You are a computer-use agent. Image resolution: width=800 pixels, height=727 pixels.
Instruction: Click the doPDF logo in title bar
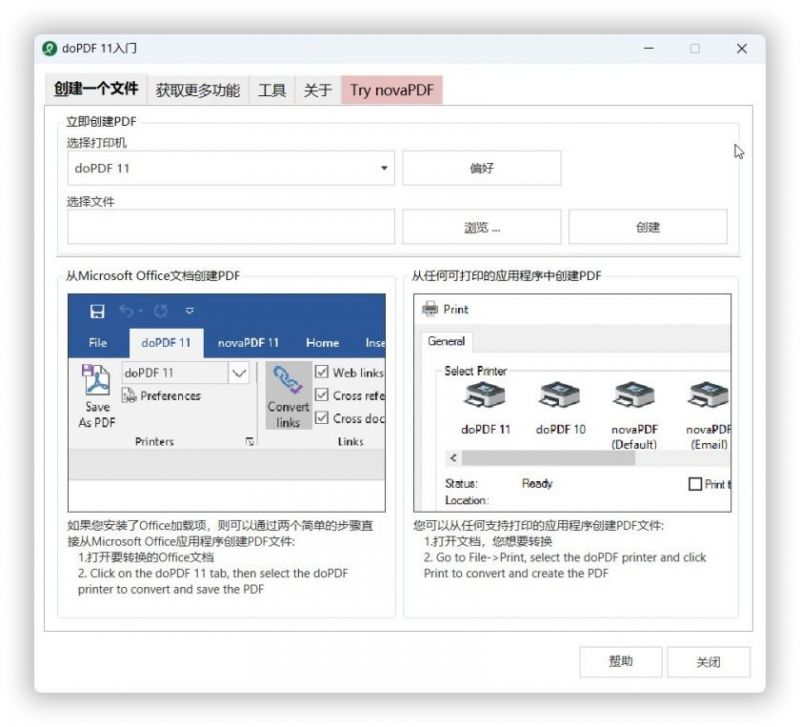[x=49, y=48]
